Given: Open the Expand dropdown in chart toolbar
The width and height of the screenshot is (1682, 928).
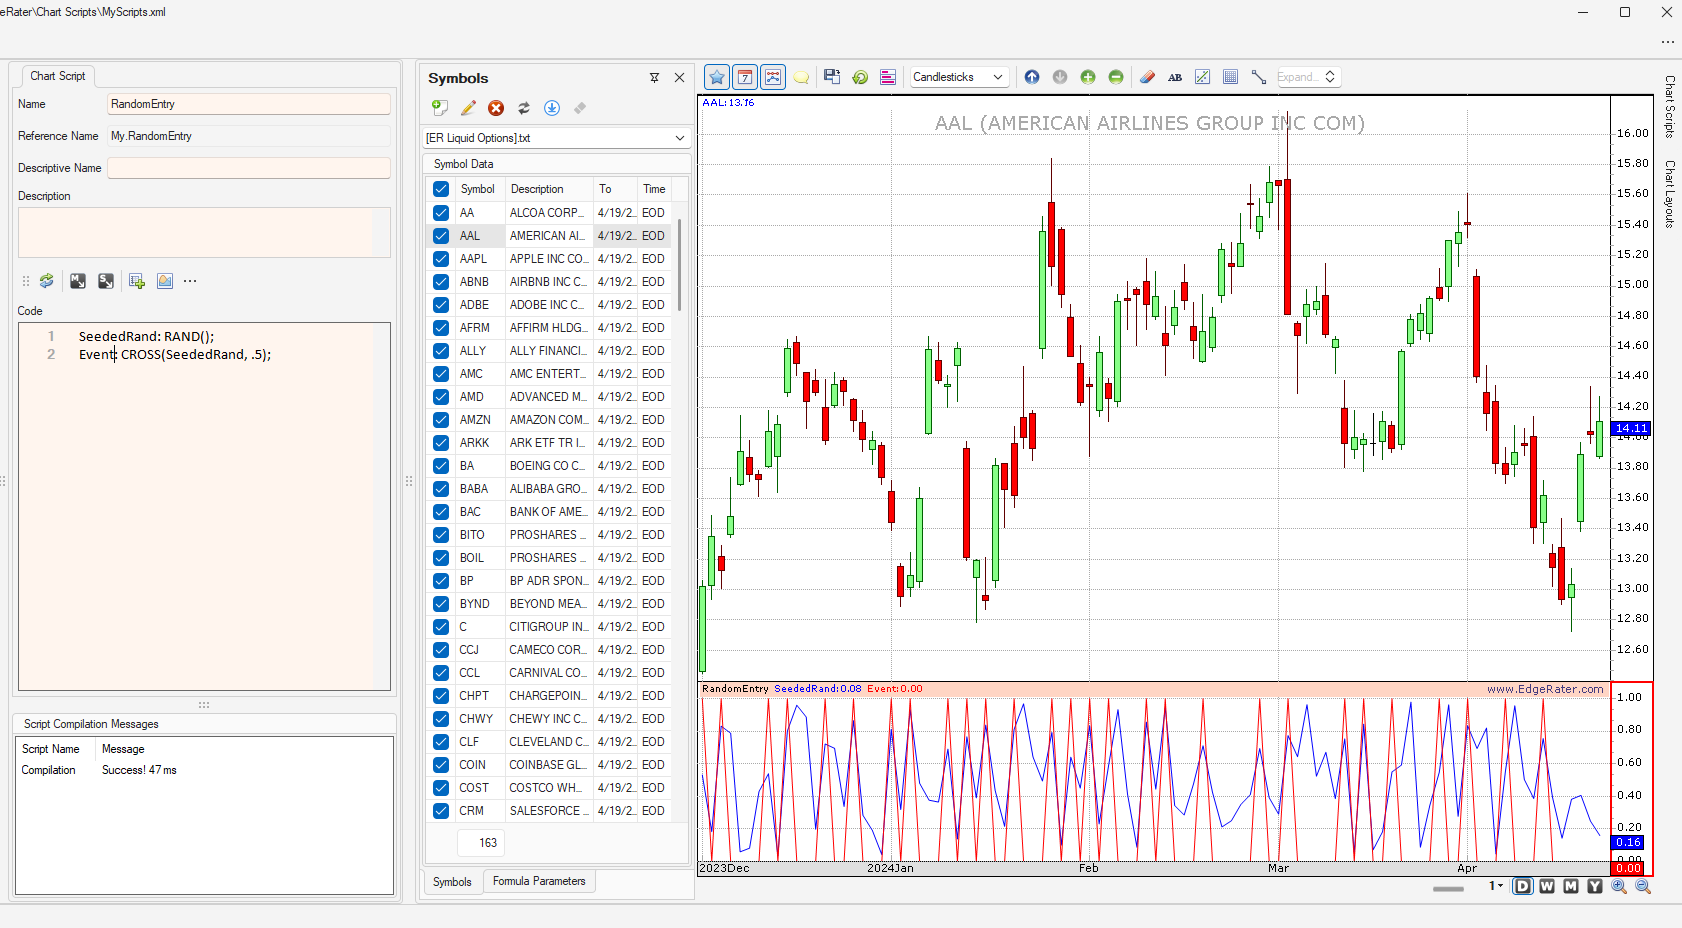Looking at the screenshot, I should (x=1307, y=77).
